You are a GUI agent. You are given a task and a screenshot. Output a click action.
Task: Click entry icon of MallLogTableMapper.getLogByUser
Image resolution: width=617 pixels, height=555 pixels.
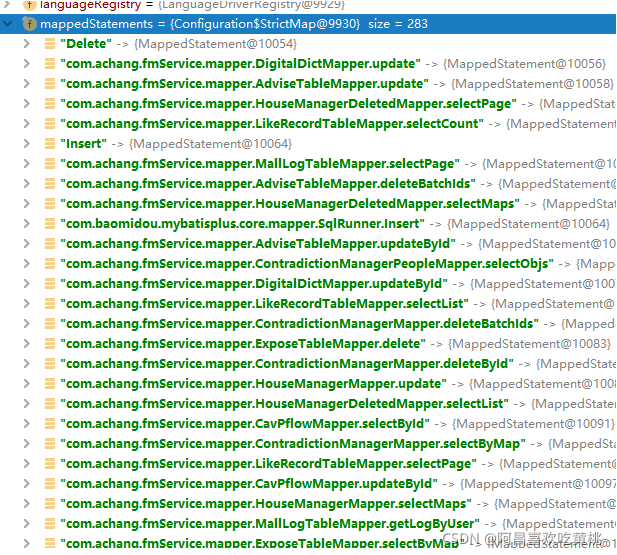tap(50, 524)
